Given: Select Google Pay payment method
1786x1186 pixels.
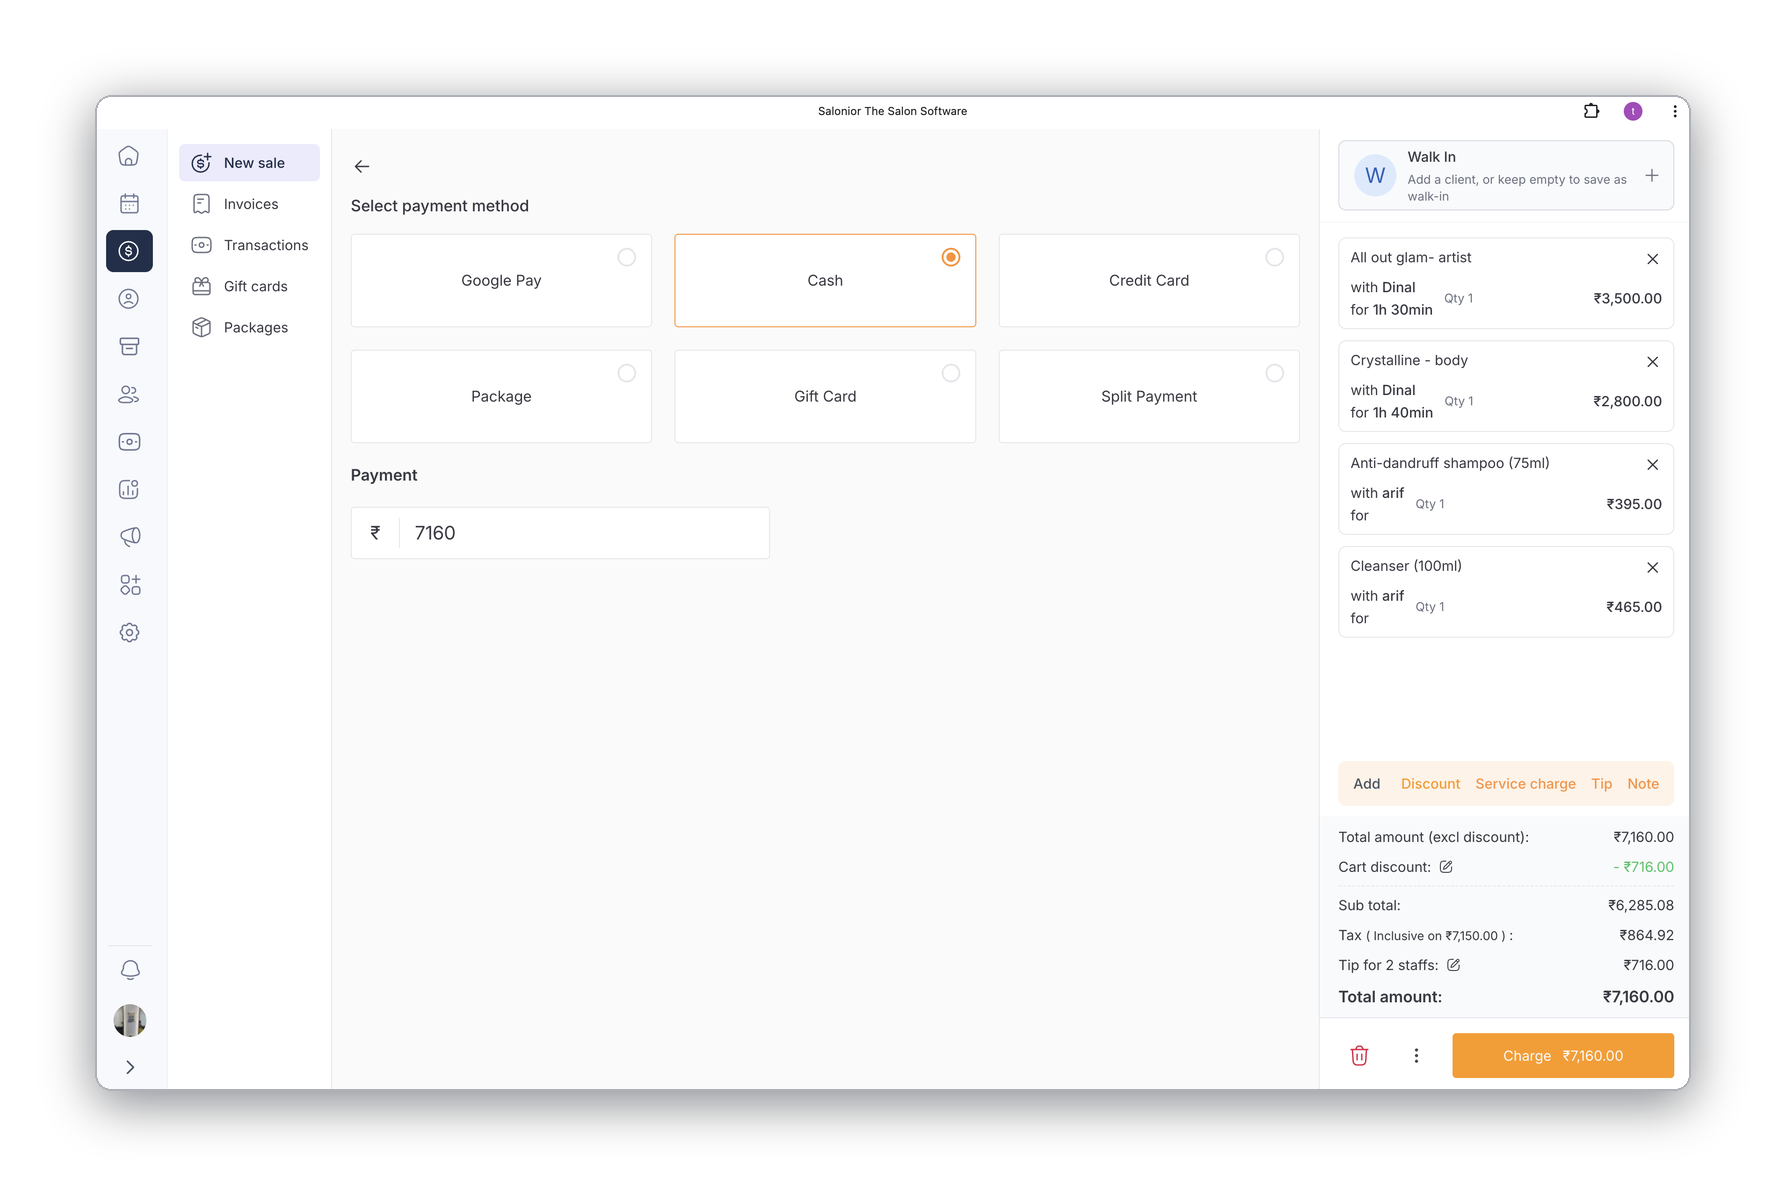Looking at the screenshot, I should tap(501, 281).
